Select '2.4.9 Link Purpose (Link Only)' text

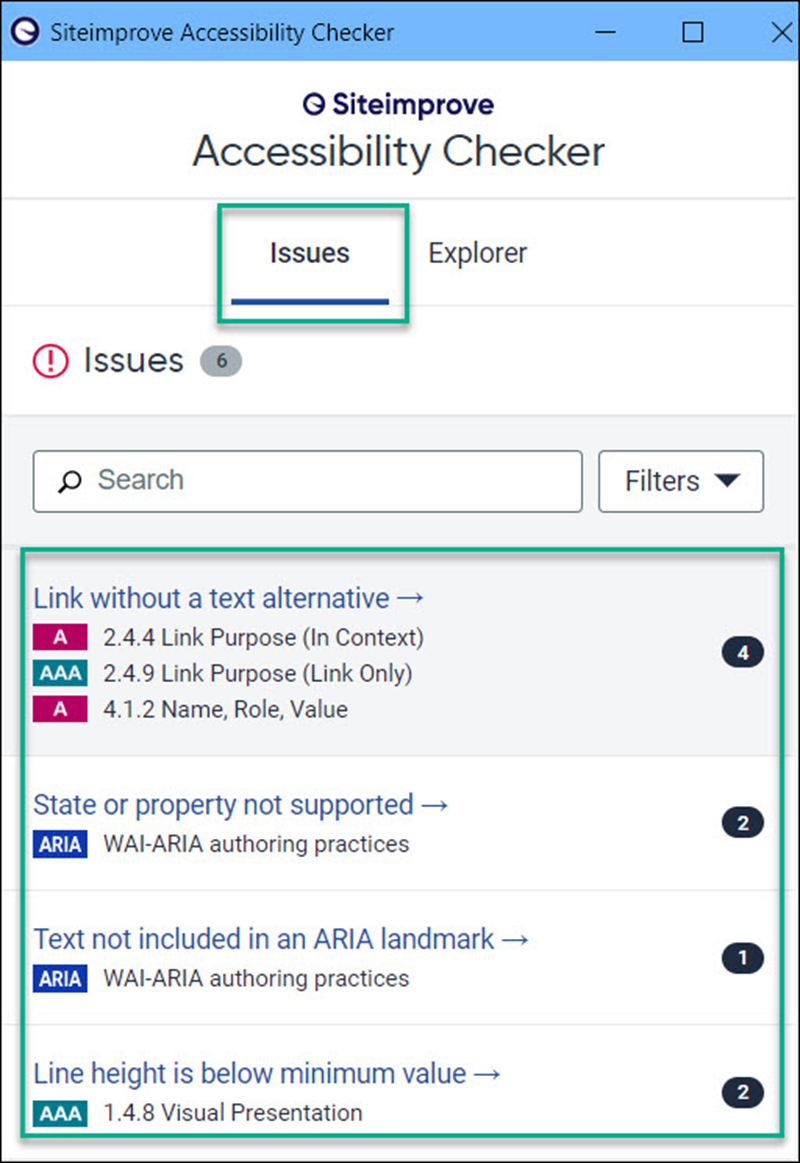pos(257,673)
